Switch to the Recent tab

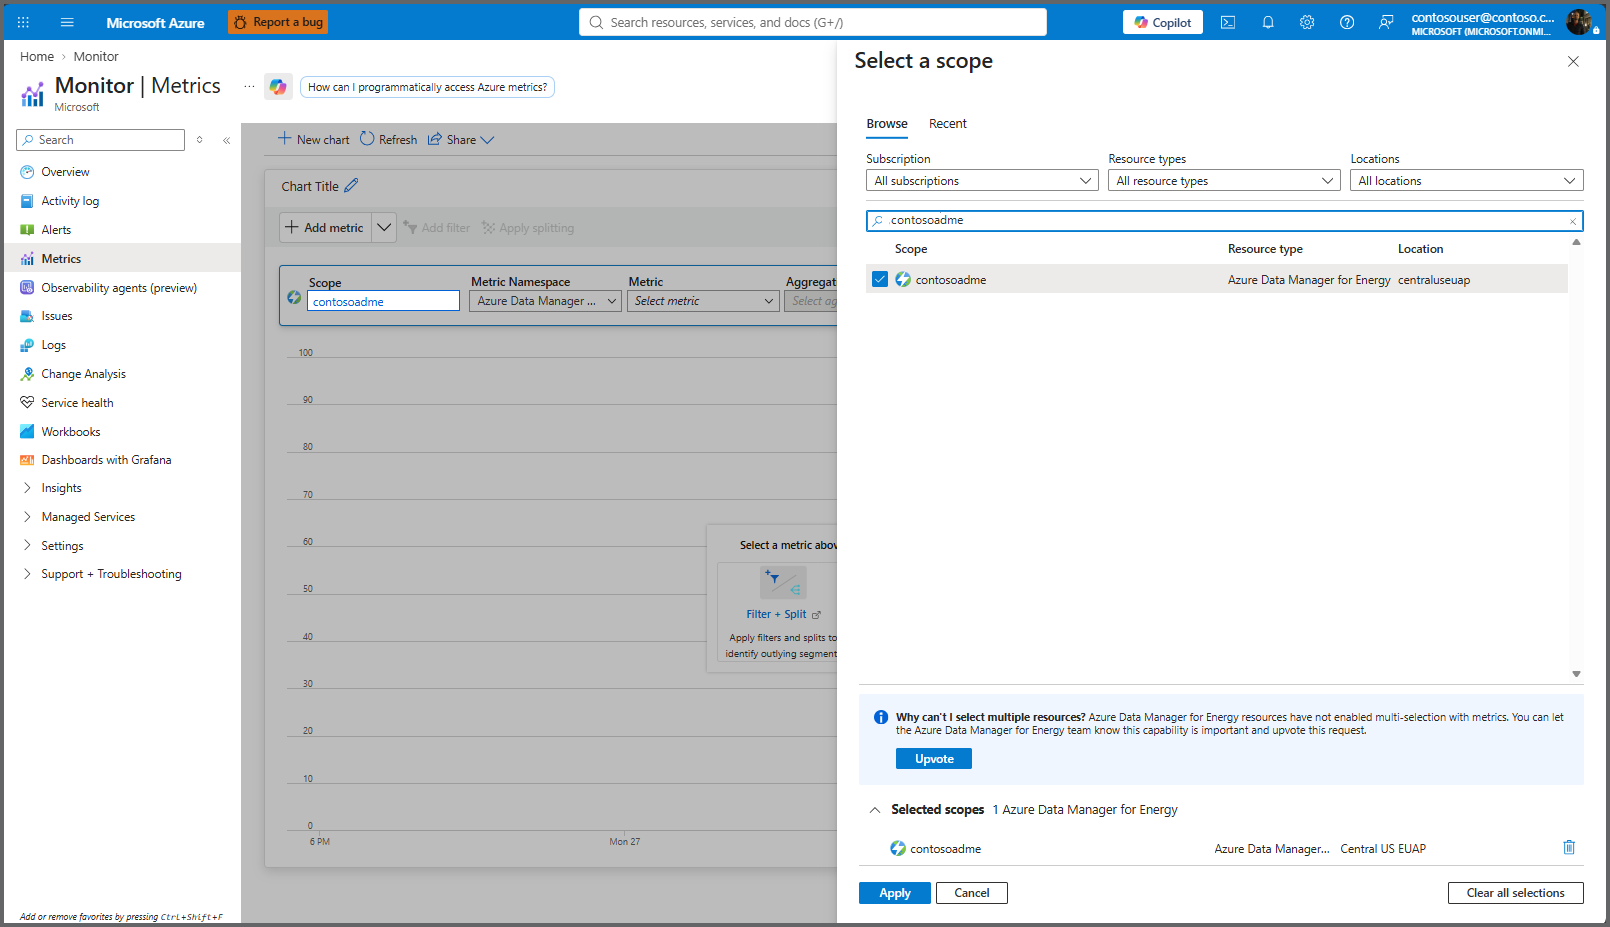pyautogui.click(x=948, y=124)
